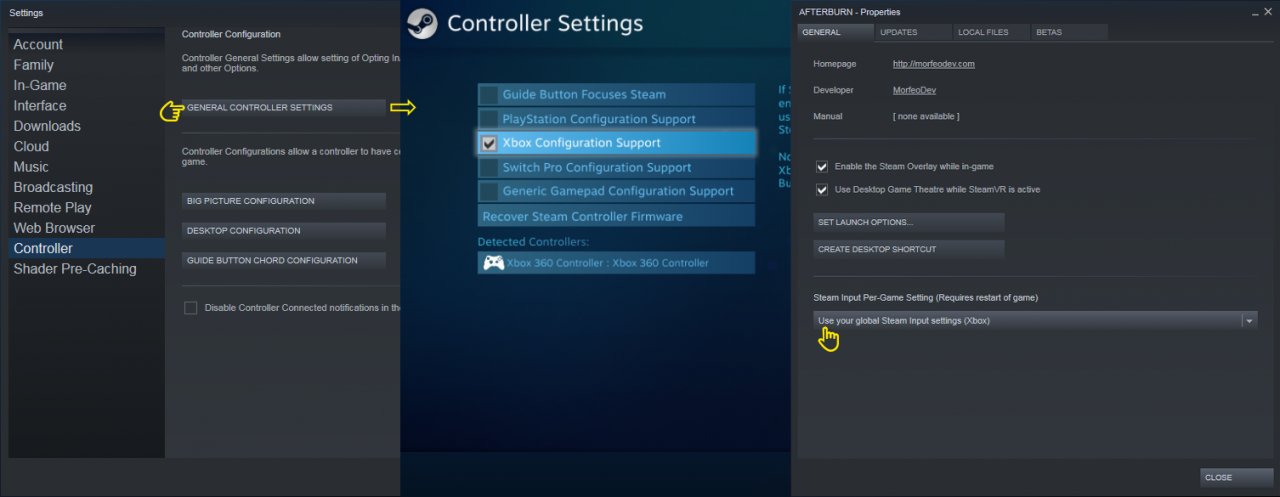Expand the Steam Input Per-Game dropdown arrow
Viewport: 1280px width, 497px height.
[x=1249, y=321]
